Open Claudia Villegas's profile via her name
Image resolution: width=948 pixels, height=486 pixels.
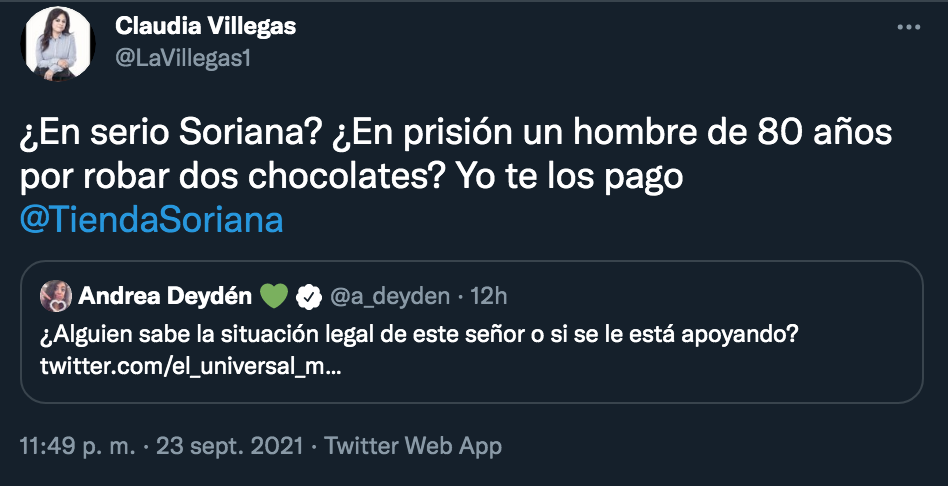[x=206, y=26]
